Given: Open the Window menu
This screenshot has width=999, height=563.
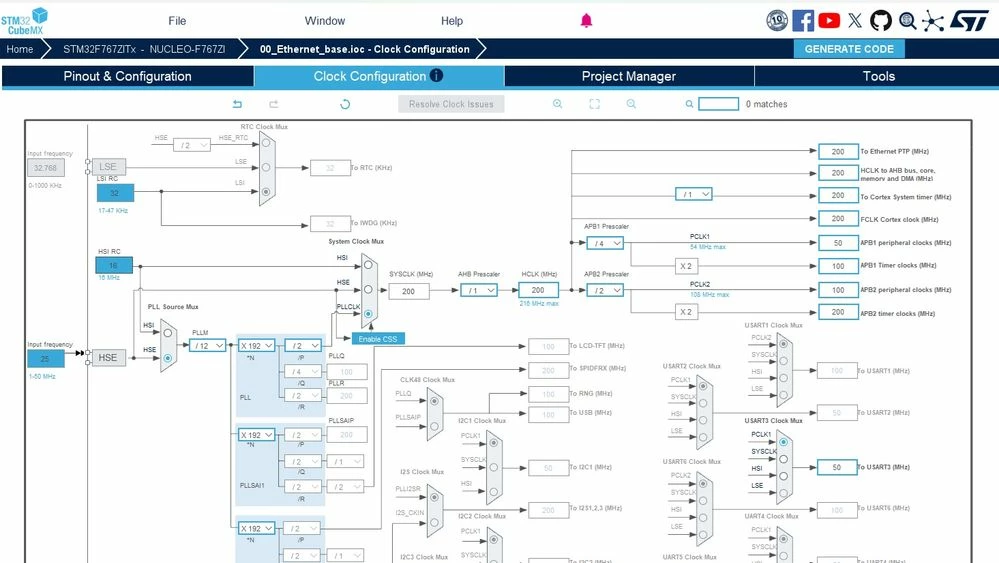Looking at the screenshot, I should (x=325, y=21).
